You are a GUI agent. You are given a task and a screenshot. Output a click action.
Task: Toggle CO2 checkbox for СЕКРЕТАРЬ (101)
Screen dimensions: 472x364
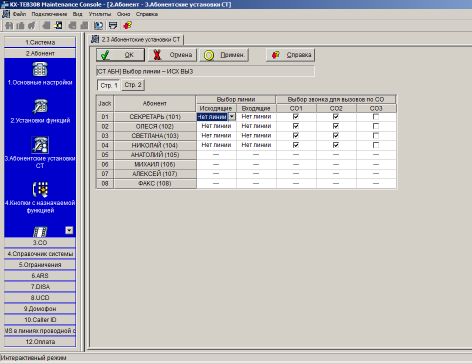[x=336, y=116]
